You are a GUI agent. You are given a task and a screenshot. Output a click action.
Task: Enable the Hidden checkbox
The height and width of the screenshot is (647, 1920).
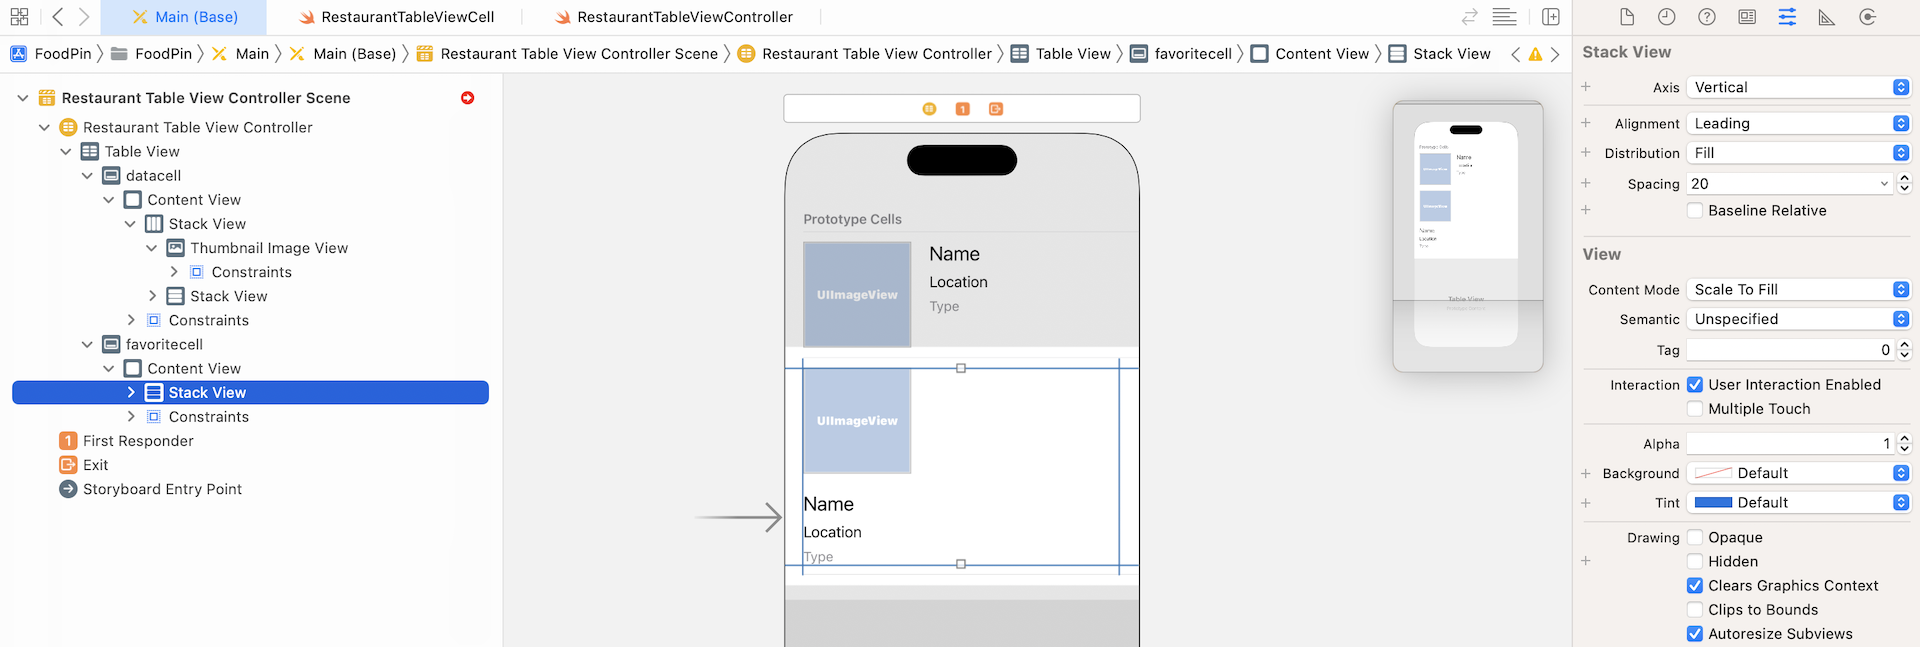pos(1695,562)
